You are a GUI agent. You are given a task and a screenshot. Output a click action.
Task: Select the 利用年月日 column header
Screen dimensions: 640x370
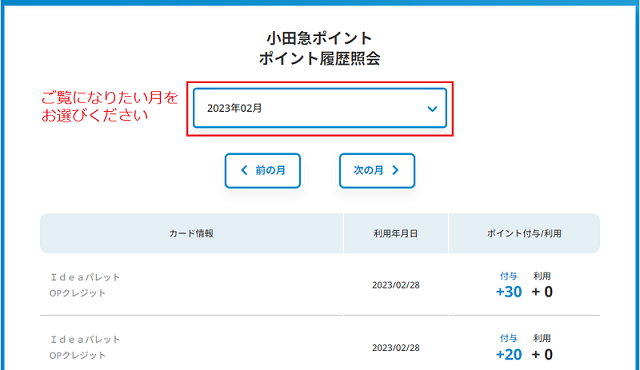[x=396, y=233]
